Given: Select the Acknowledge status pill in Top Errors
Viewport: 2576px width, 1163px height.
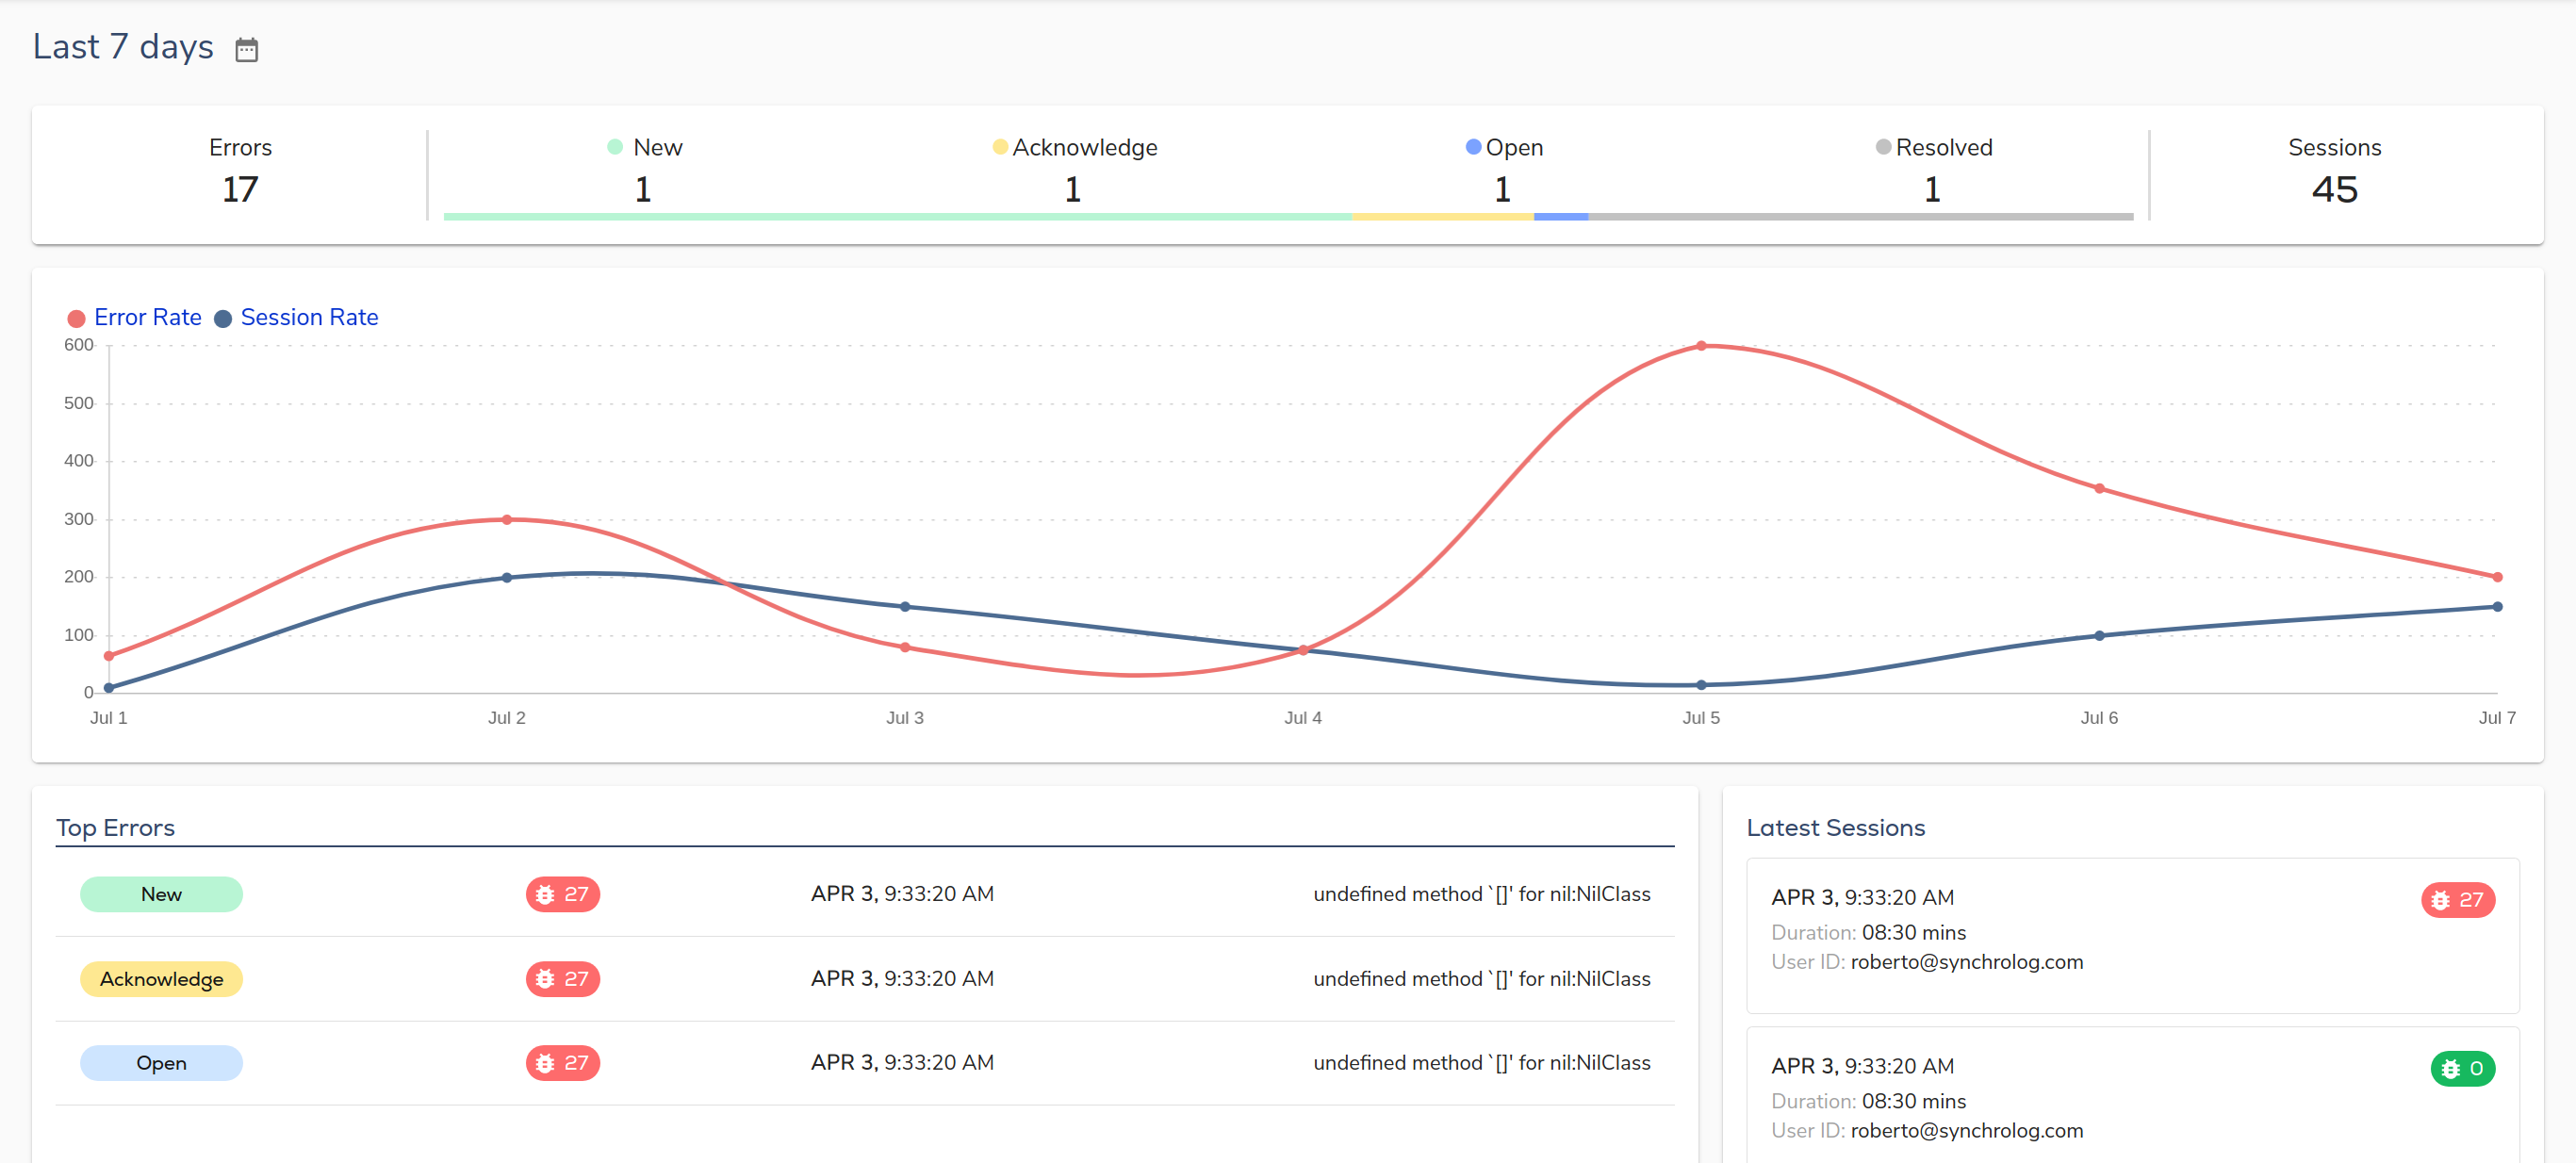Looking at the screenshot, I should pyautogui.click(x=161, y=978).
